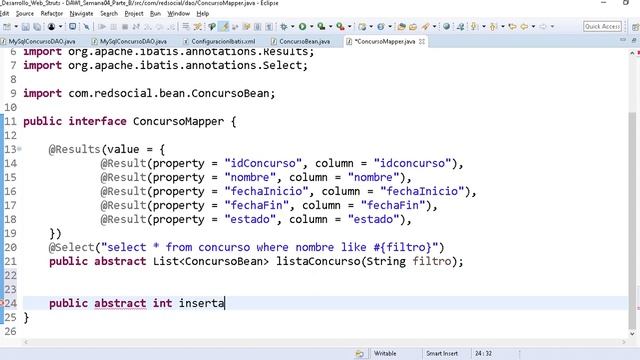Switch to ConfiguracionIbatis.xml tab
The height and width of the screenshot is (360, 640).
(x=223, y=41)
